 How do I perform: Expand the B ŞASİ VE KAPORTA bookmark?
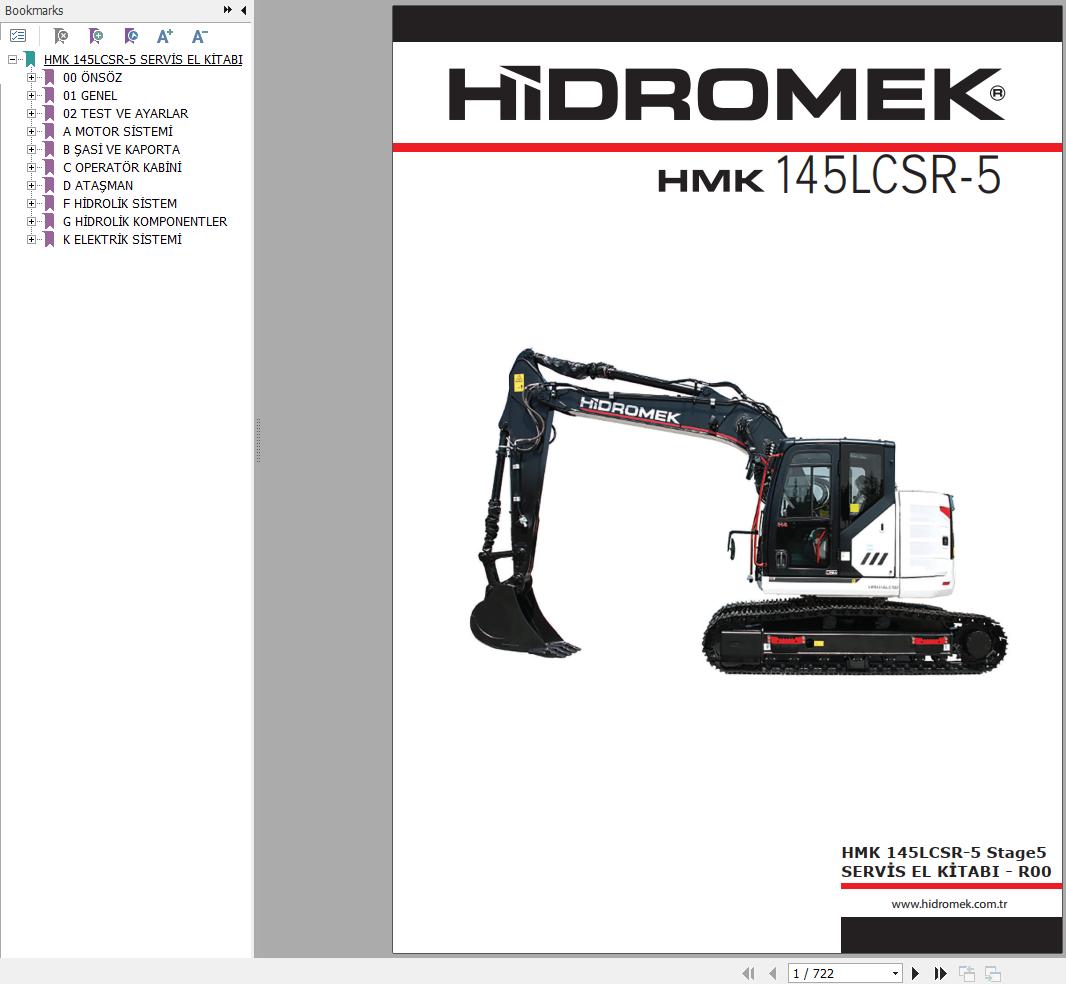pos(31,150)
